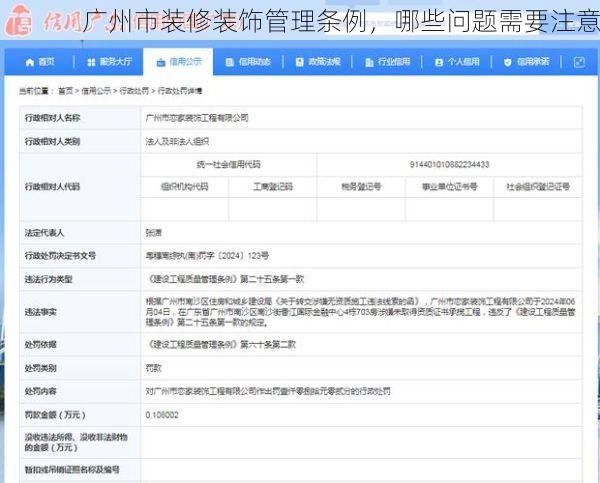Click the 处罚内容 description text
600x483 pixels.
(x=268, y=391)
